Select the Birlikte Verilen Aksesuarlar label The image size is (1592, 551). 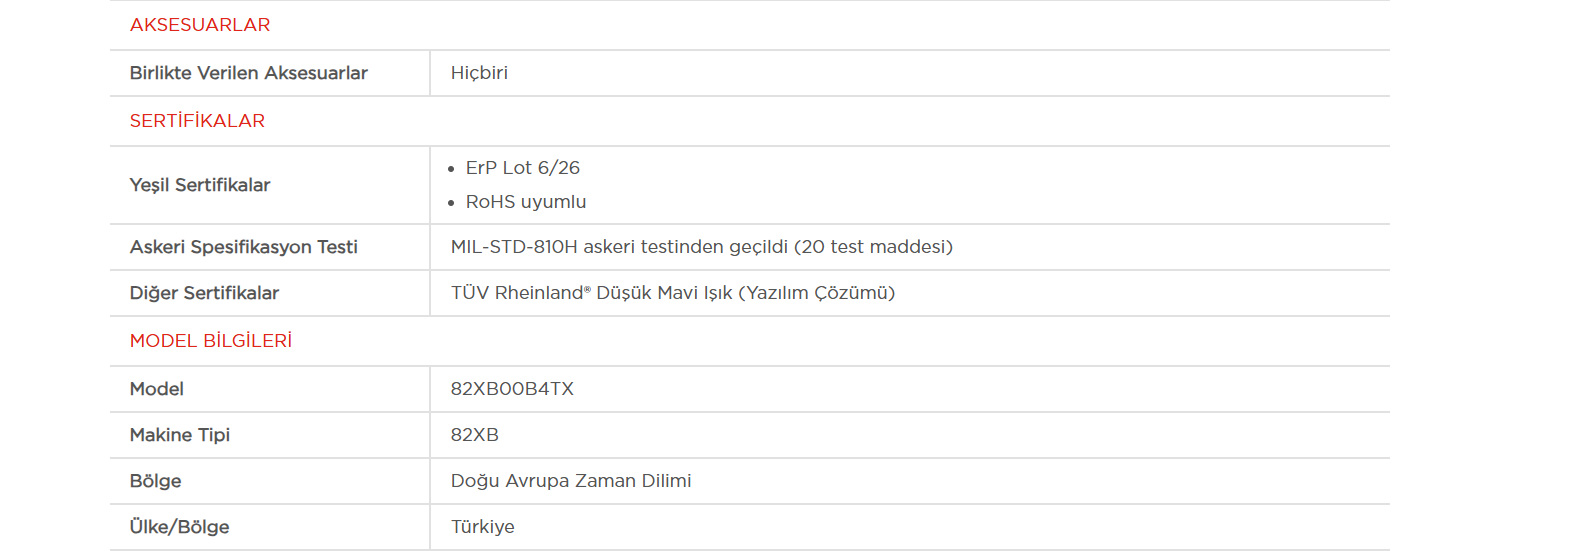(248, 73)
